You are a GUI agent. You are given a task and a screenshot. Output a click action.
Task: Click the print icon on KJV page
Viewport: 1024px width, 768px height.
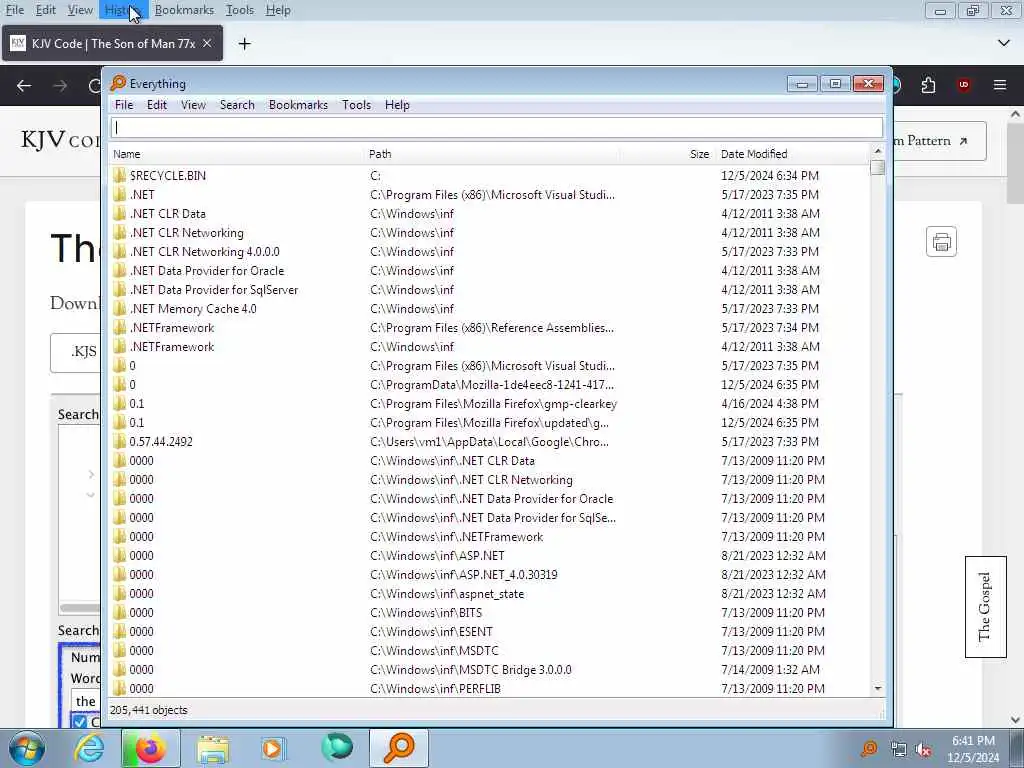tap(941, 242)
